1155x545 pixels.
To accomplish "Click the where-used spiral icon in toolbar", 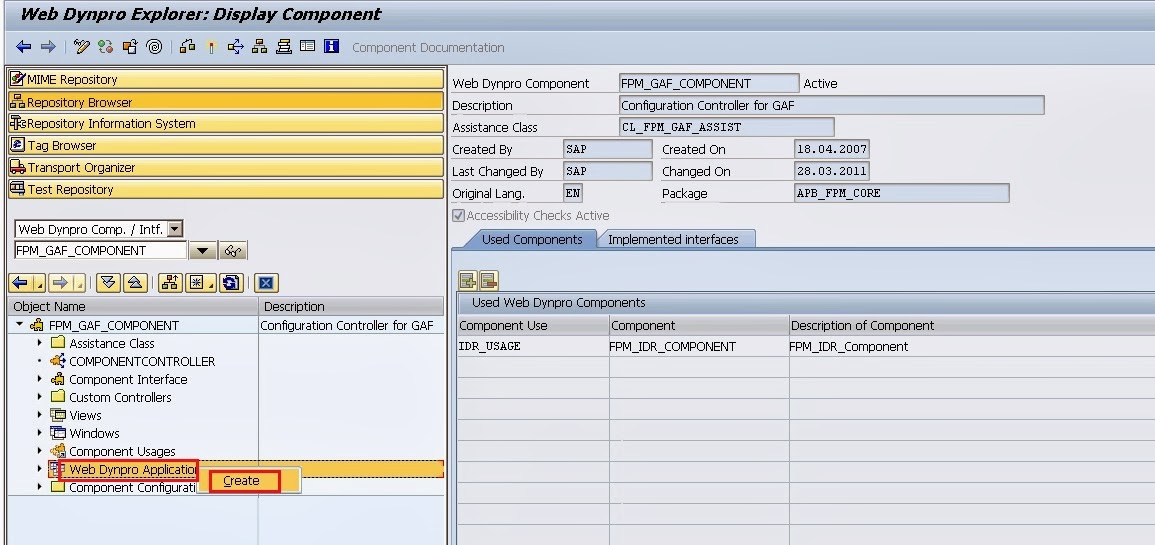I will 154,47.
